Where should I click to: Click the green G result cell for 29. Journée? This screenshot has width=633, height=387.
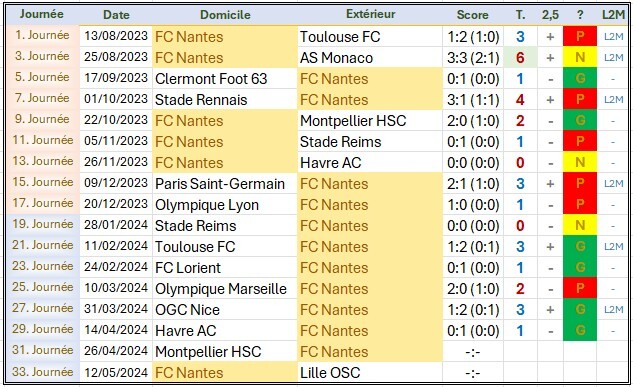click(x=580, y=330)
